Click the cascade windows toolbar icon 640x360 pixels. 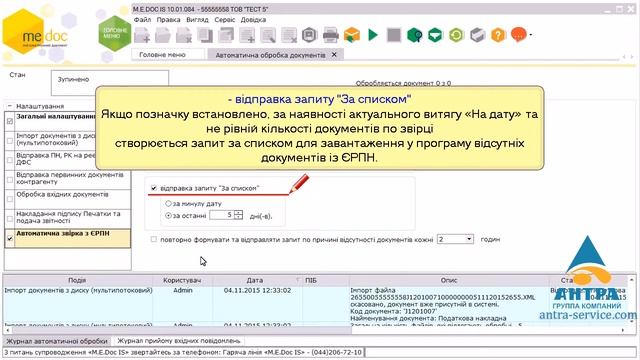point(226,35)
